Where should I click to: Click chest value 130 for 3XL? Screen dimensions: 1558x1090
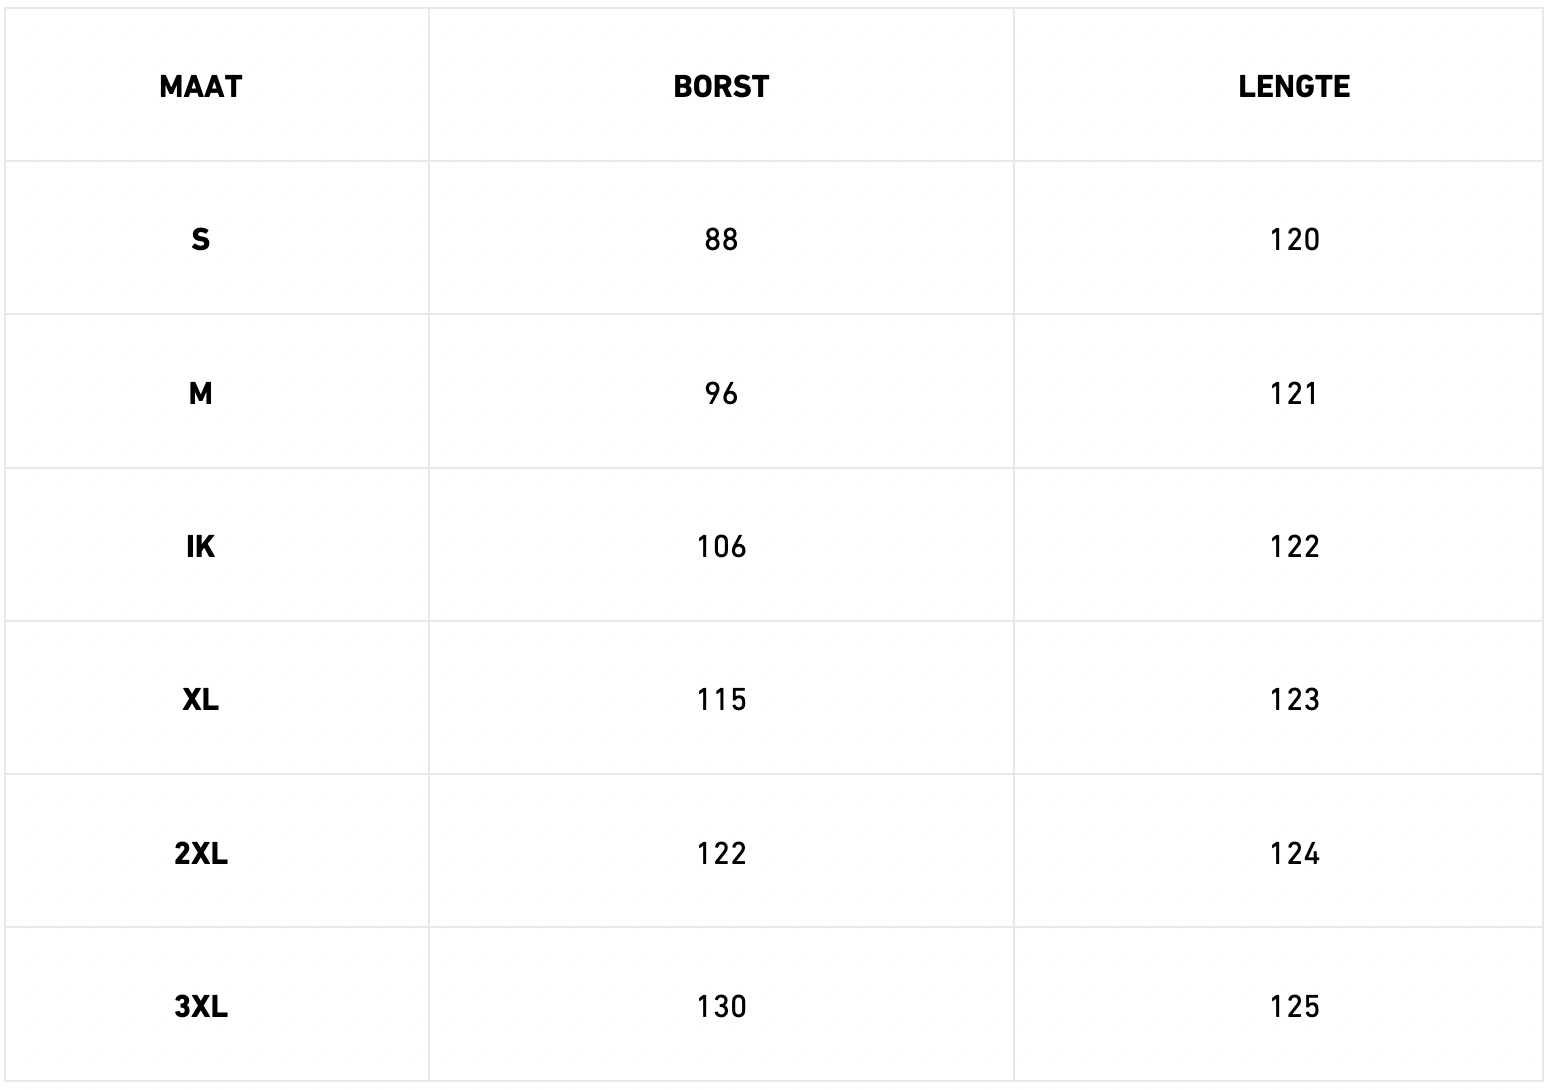click(x=721, y=1007)
